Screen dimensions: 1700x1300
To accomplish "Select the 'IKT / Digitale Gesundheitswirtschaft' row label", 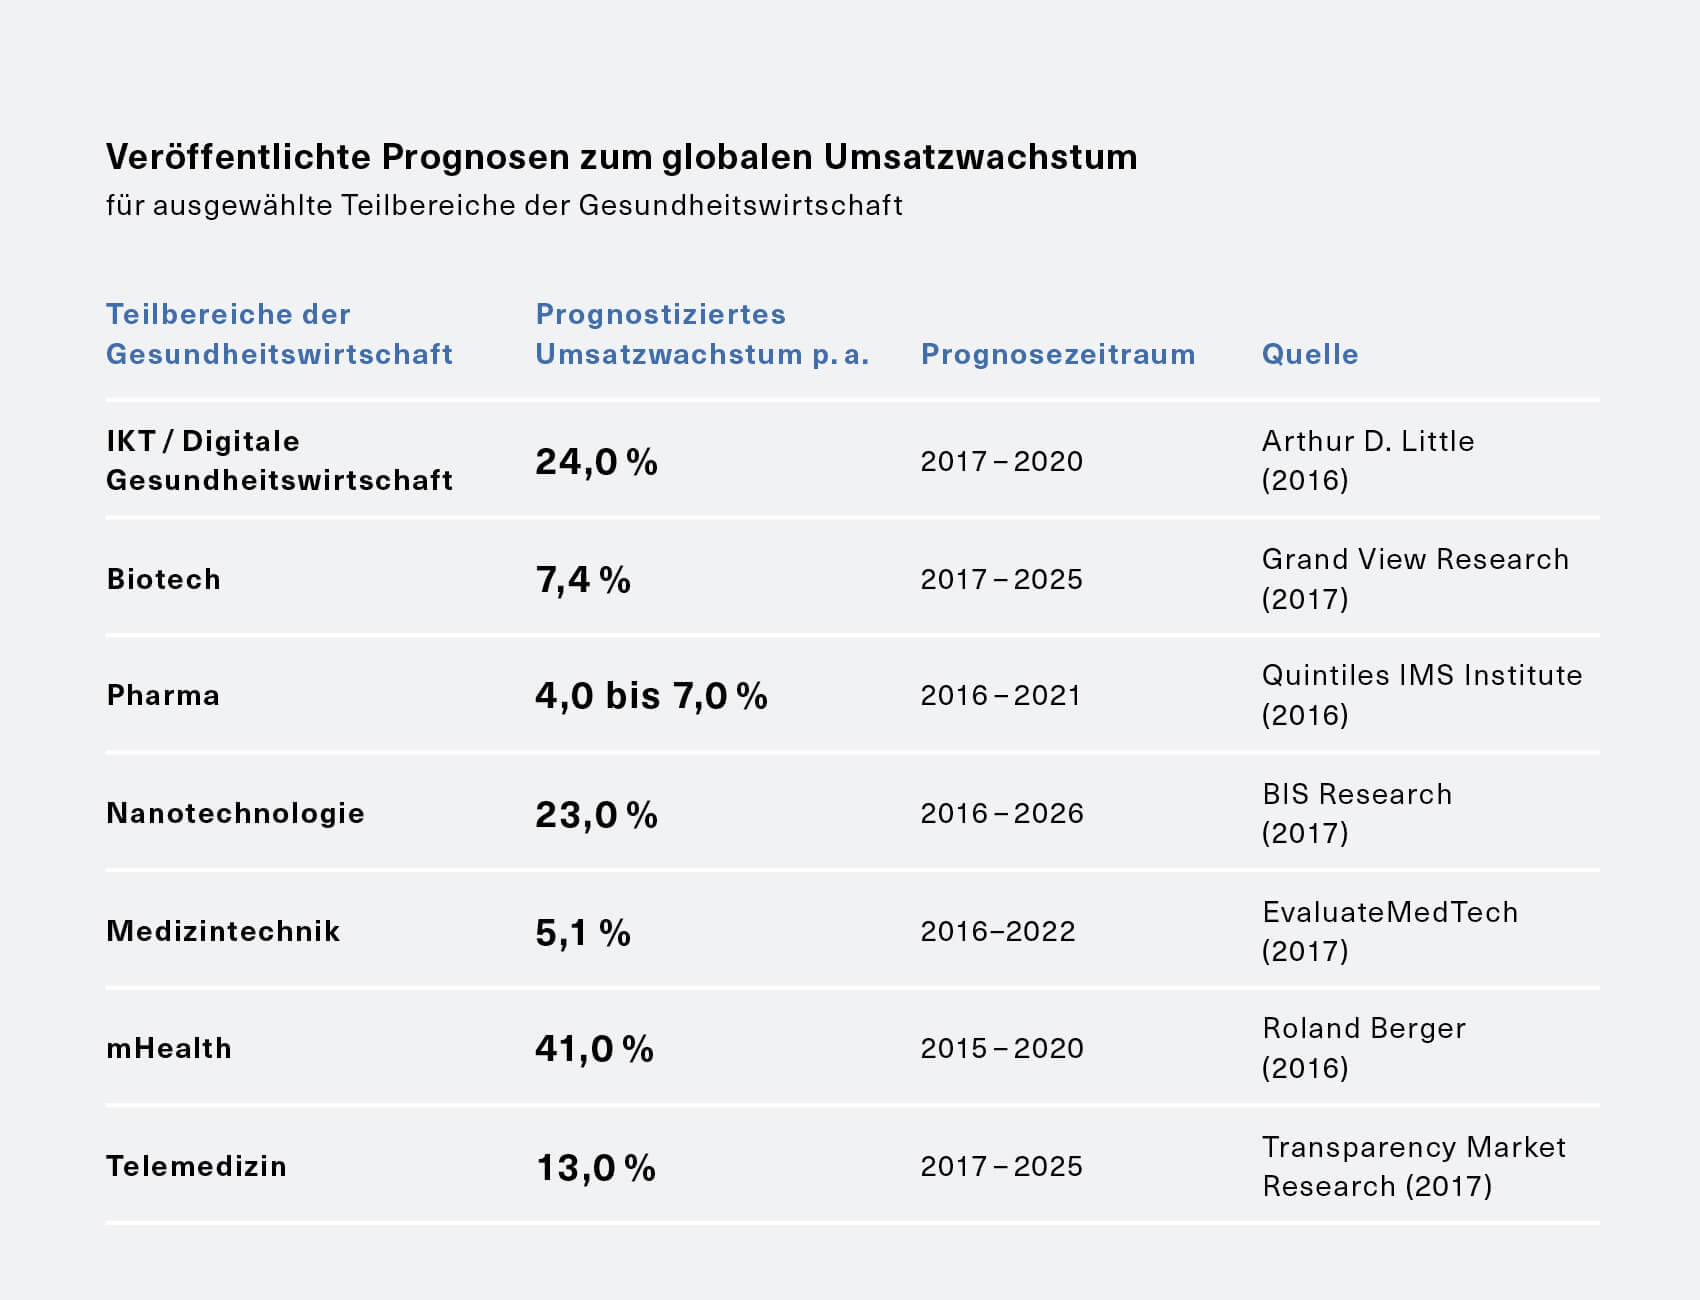I will tap(279, 460).
